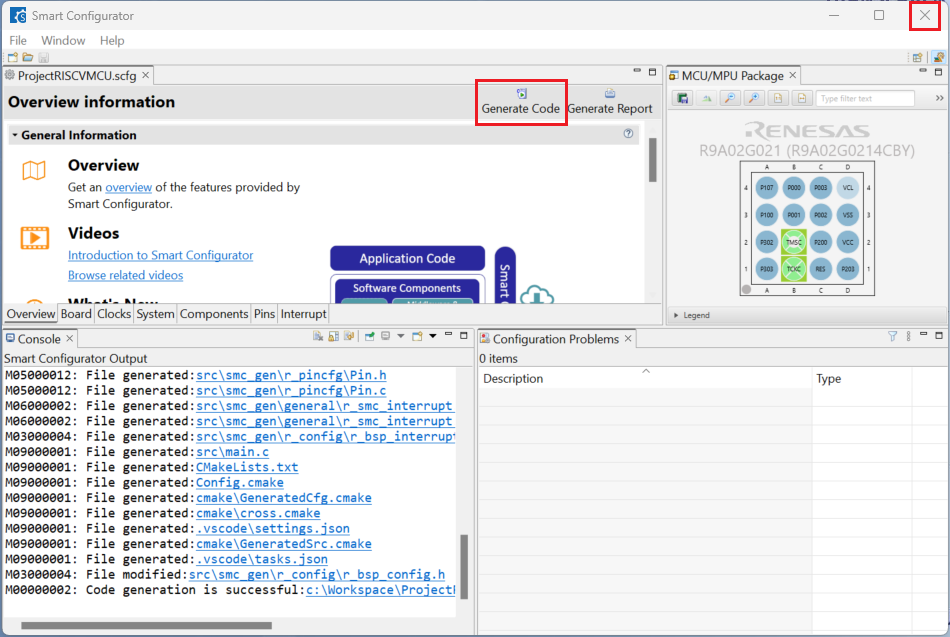This screenshot has height=637, width=950.
Task: Click the Generate Report button
Action: coord(610,102)
